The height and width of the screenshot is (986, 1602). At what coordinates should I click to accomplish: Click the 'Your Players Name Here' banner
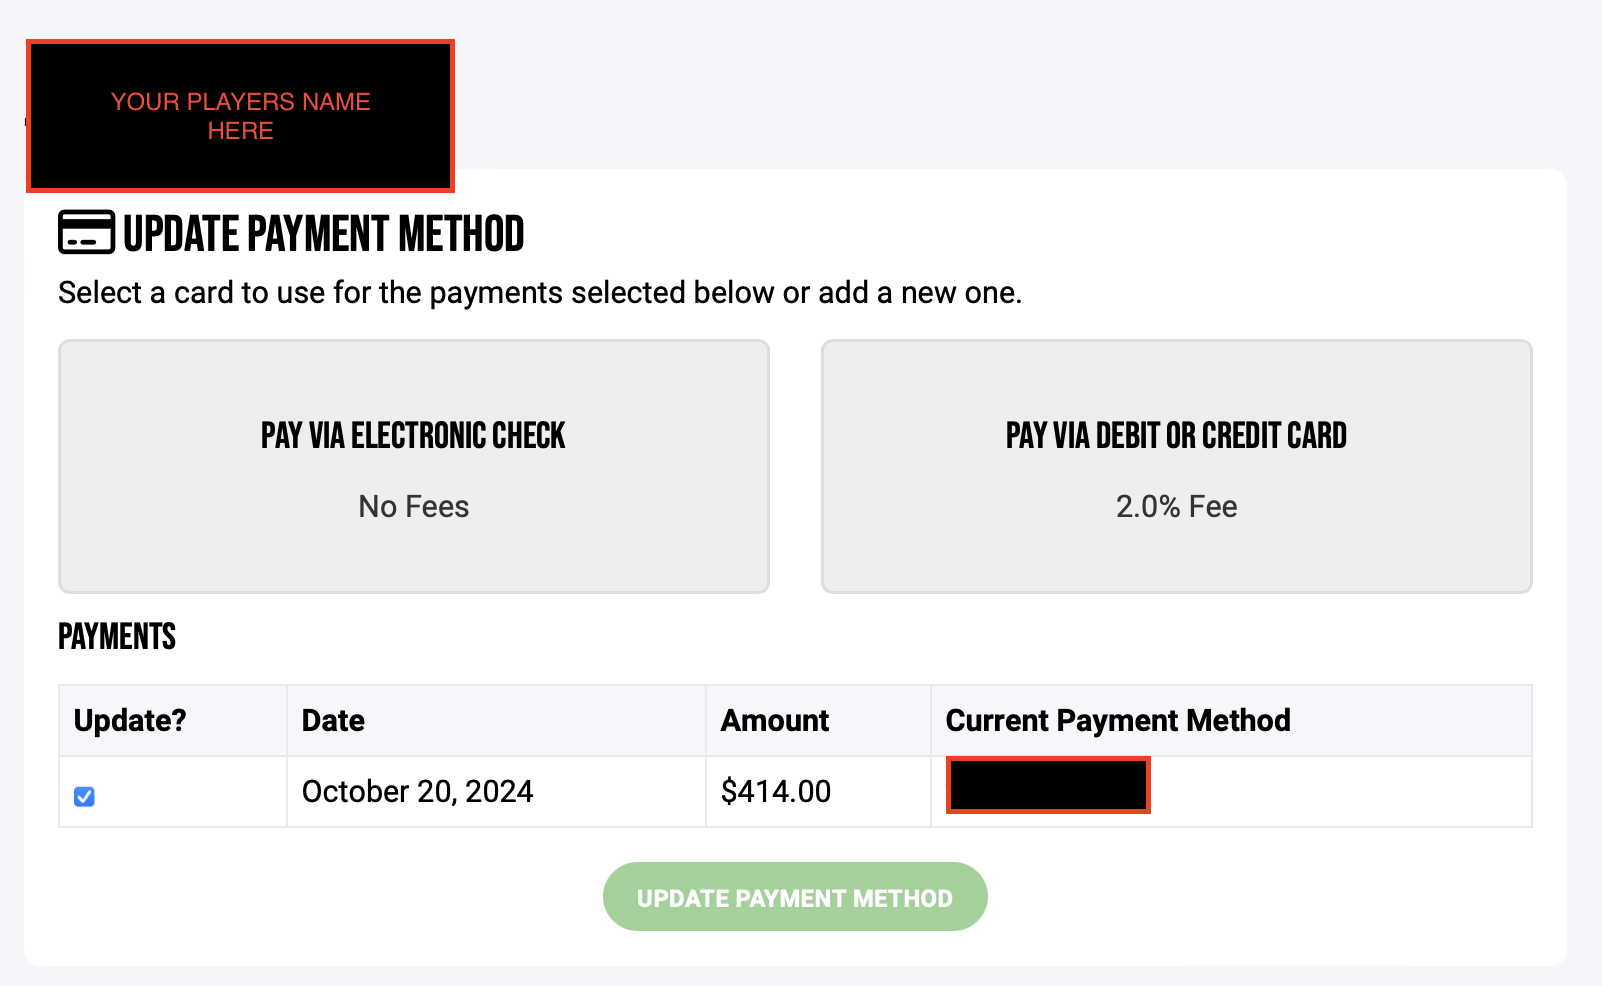click(241, 116)
